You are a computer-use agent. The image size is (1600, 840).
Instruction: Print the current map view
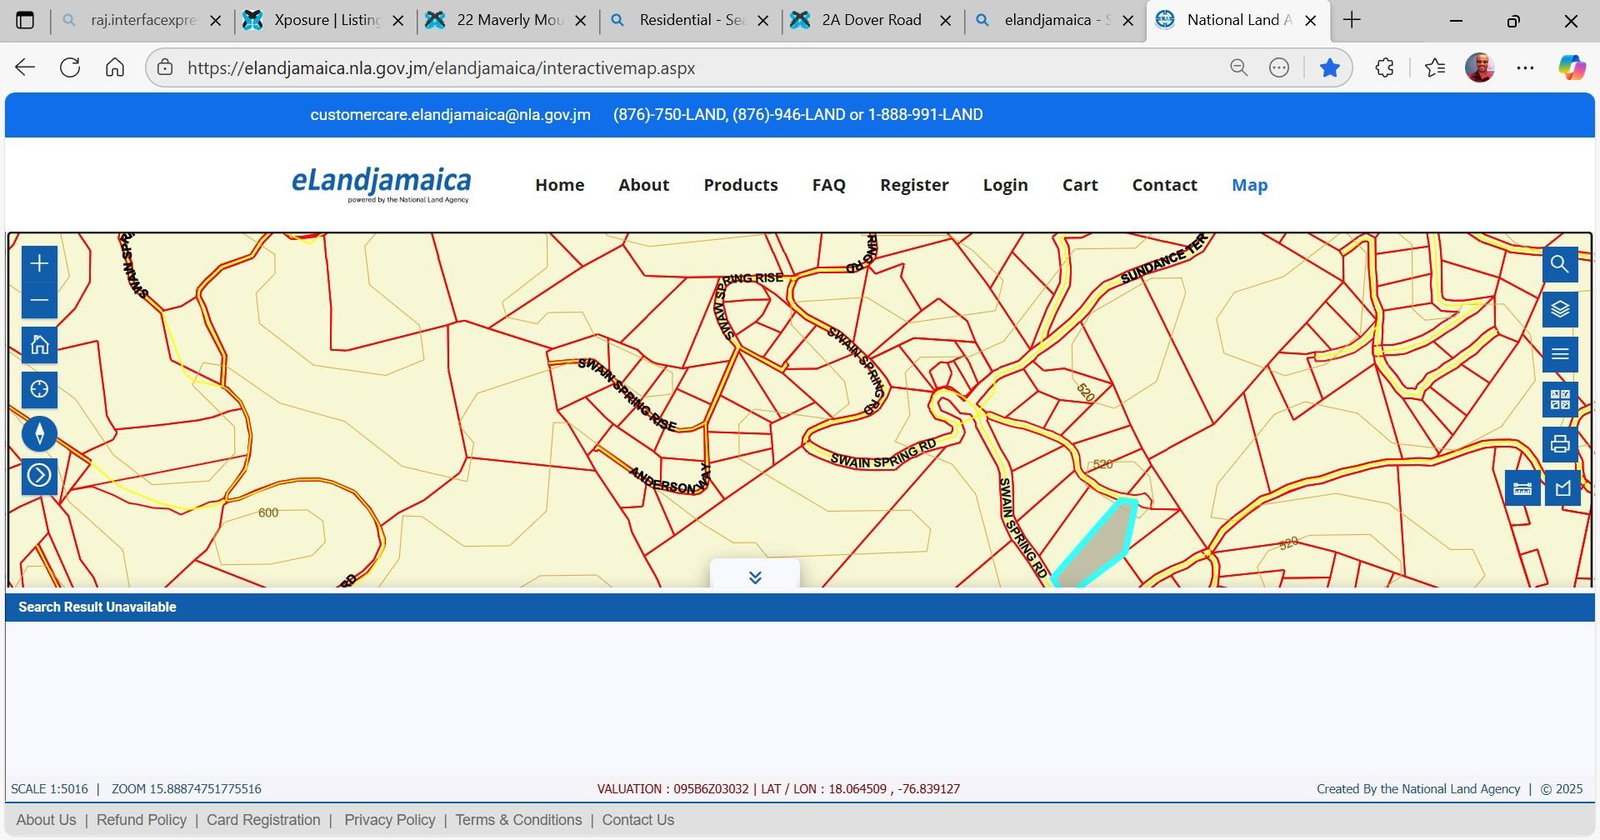point(1559,444)
